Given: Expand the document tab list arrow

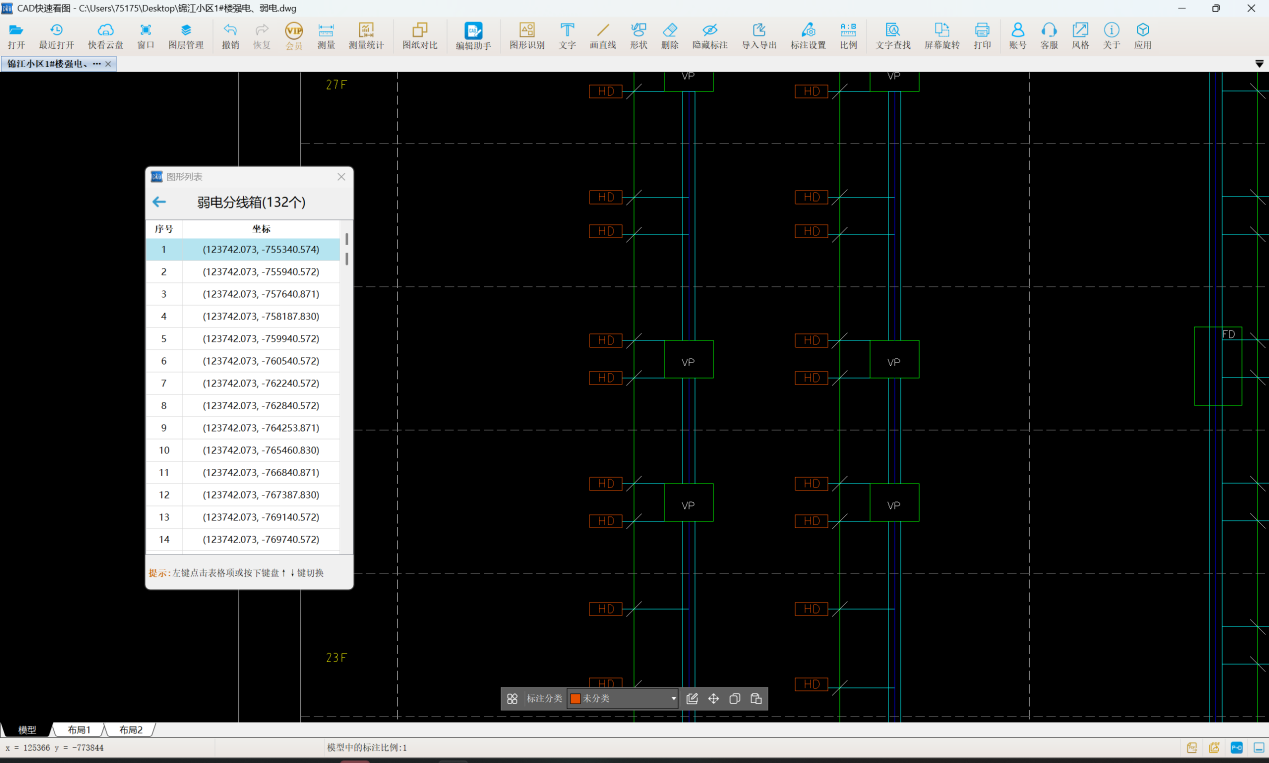Looking at the screenshot, I should [1259, 64].
